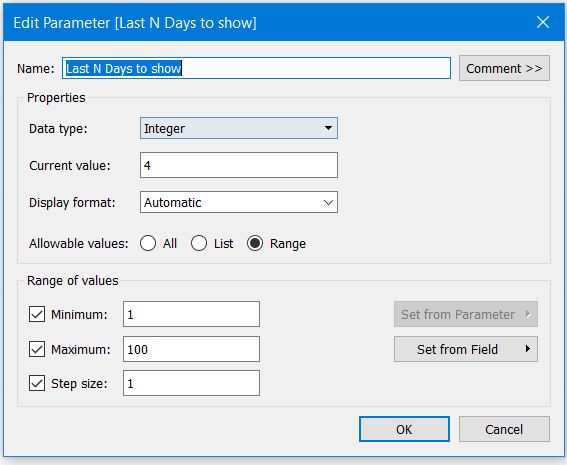Confirm changes with the OK button
This screenshot has height=465, width=567.
[x=404, y=429]
